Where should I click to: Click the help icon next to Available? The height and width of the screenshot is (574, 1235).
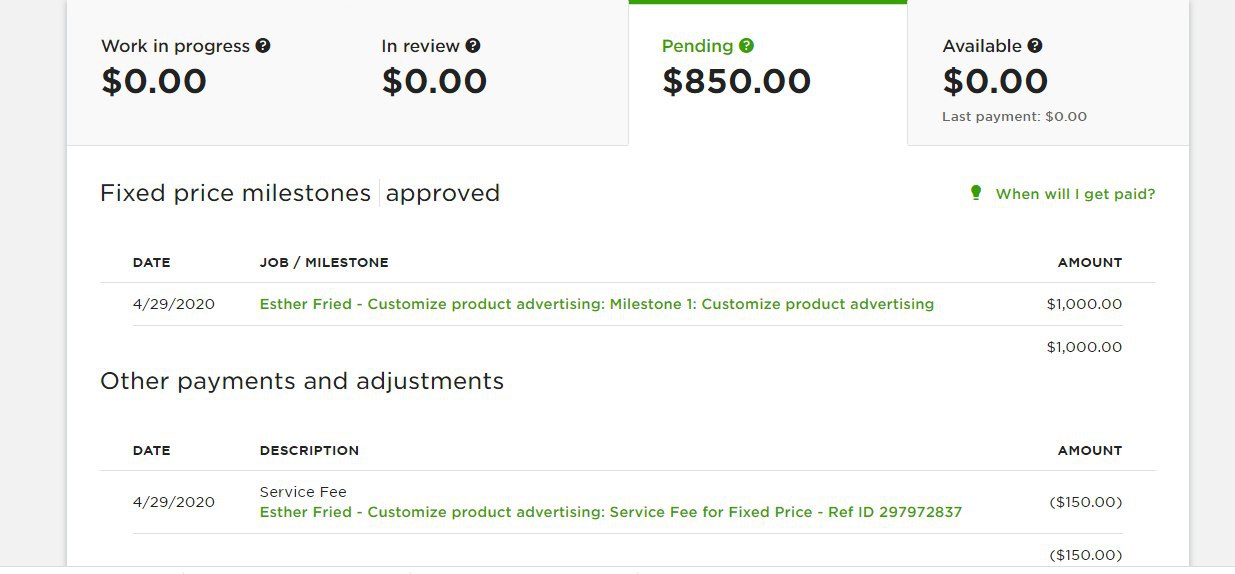(x=1035, y=46)
